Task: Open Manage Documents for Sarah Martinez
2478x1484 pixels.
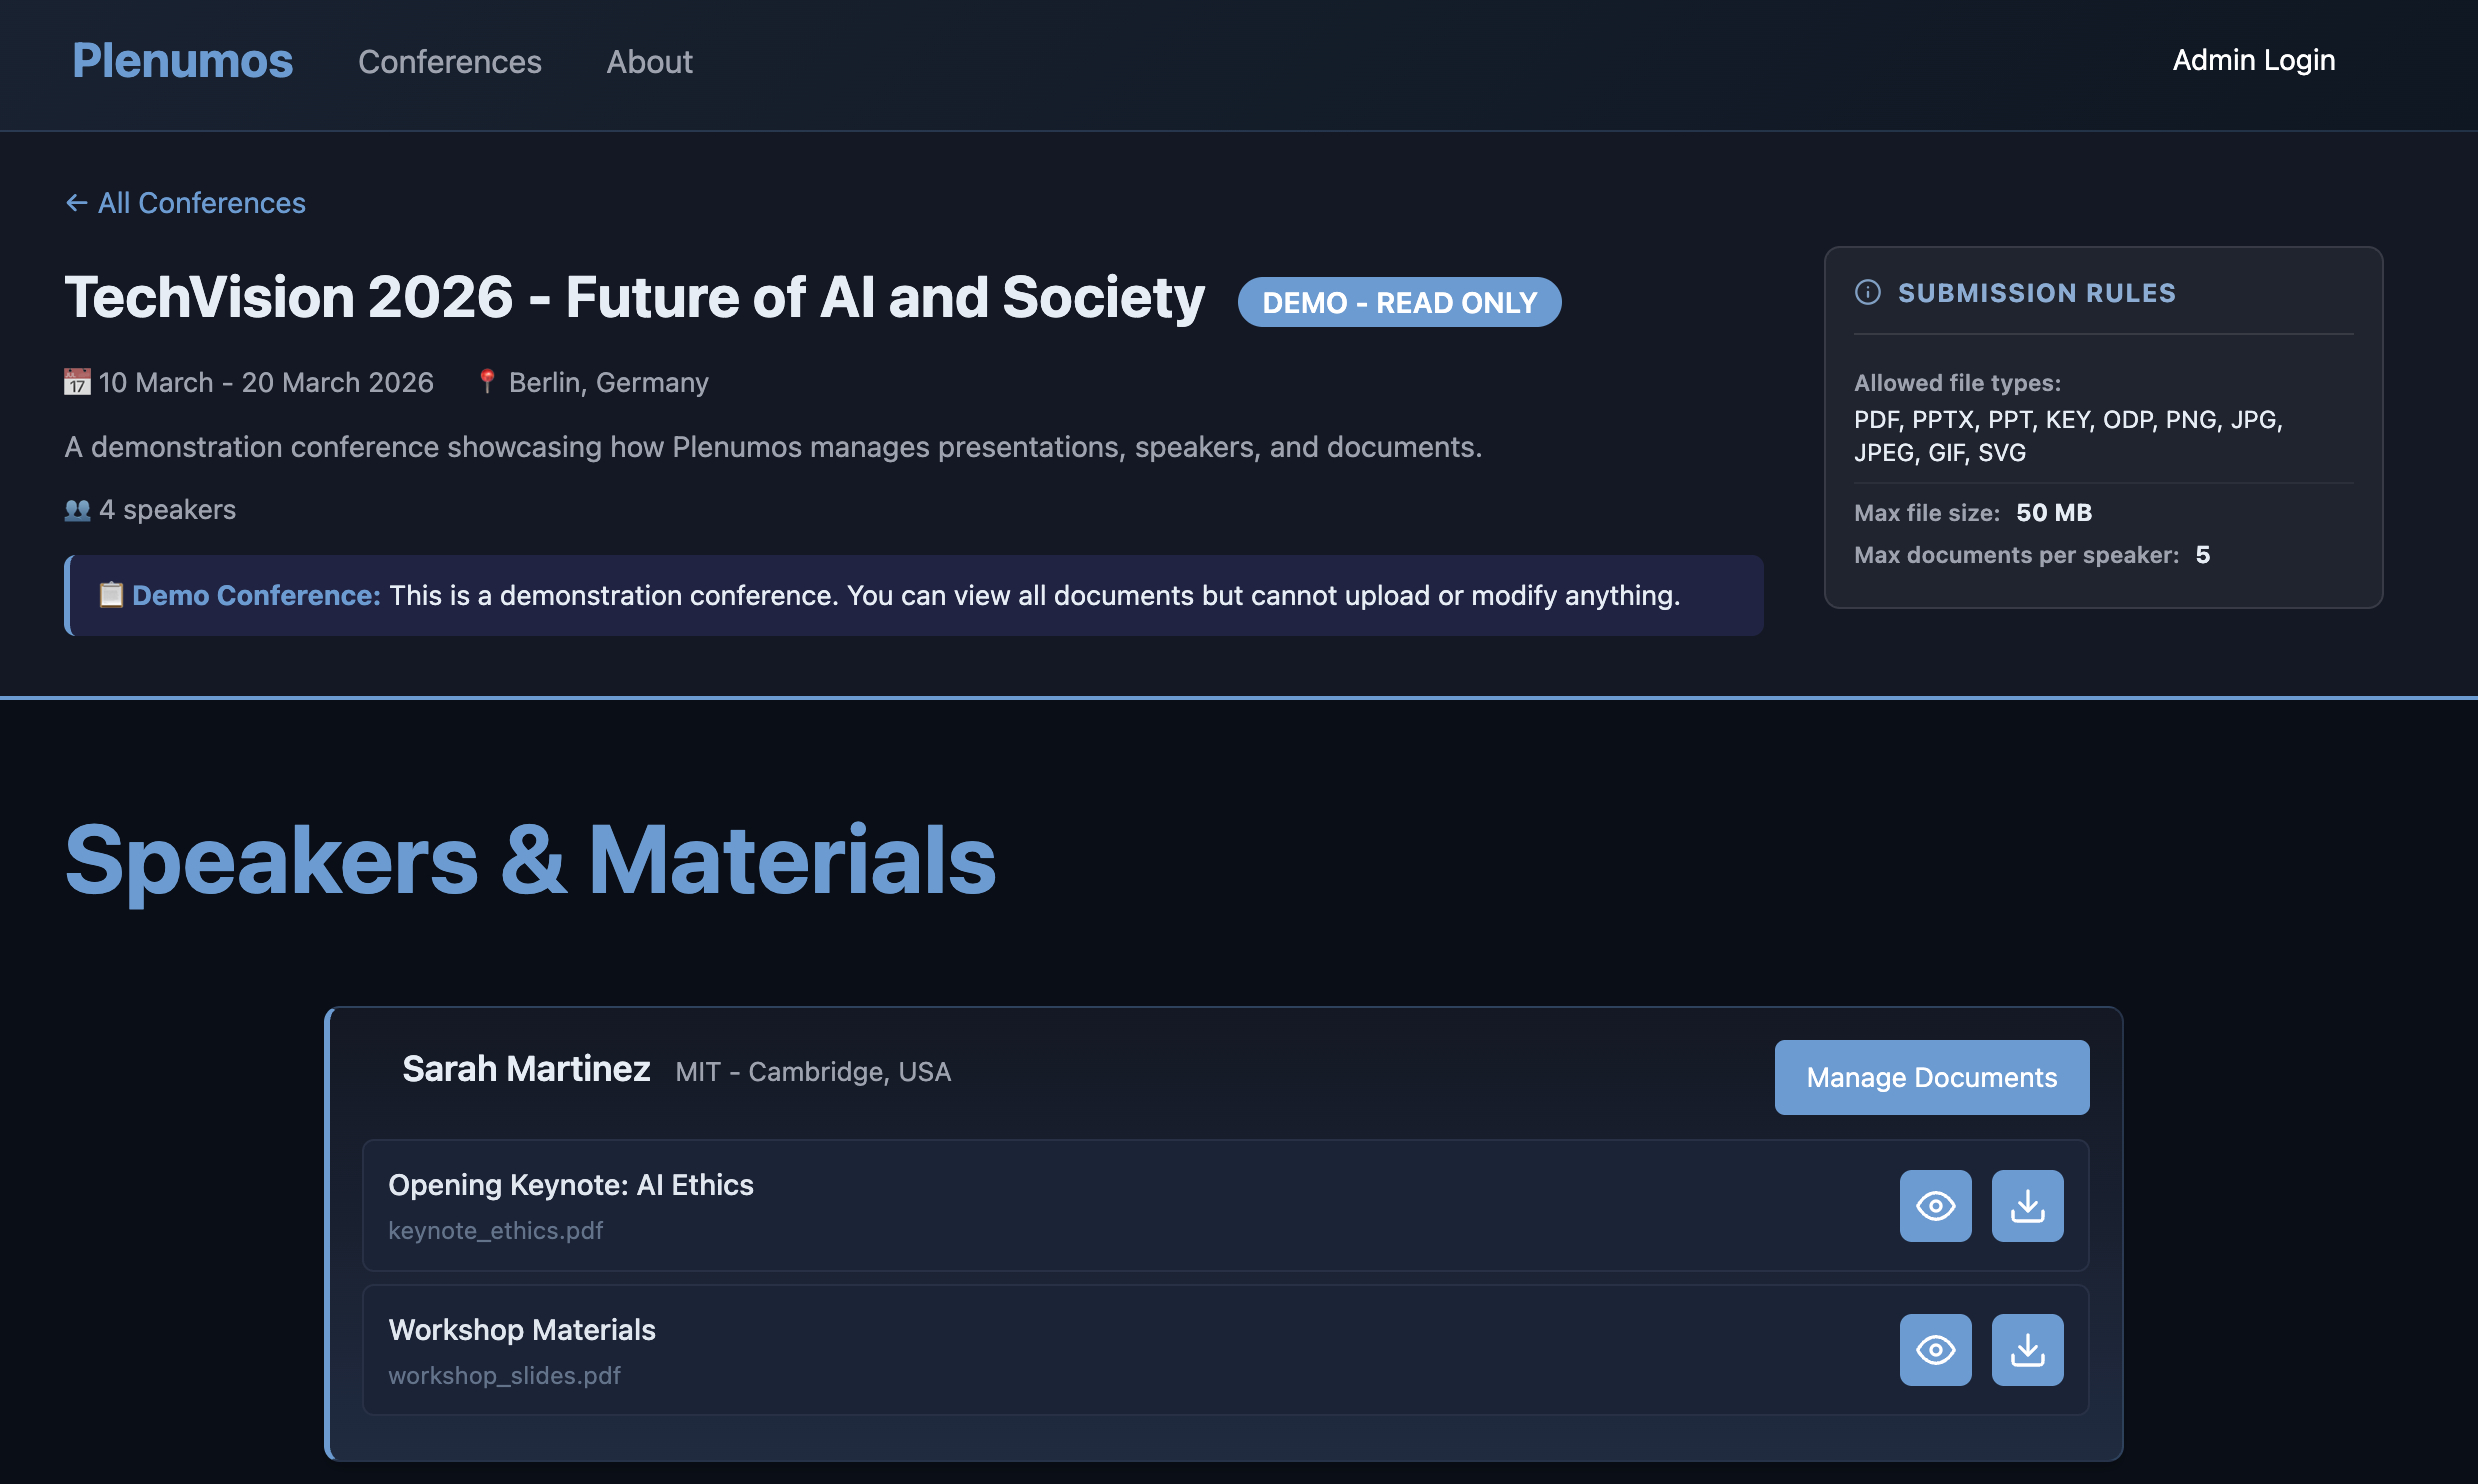Action: point(1931,1077)
